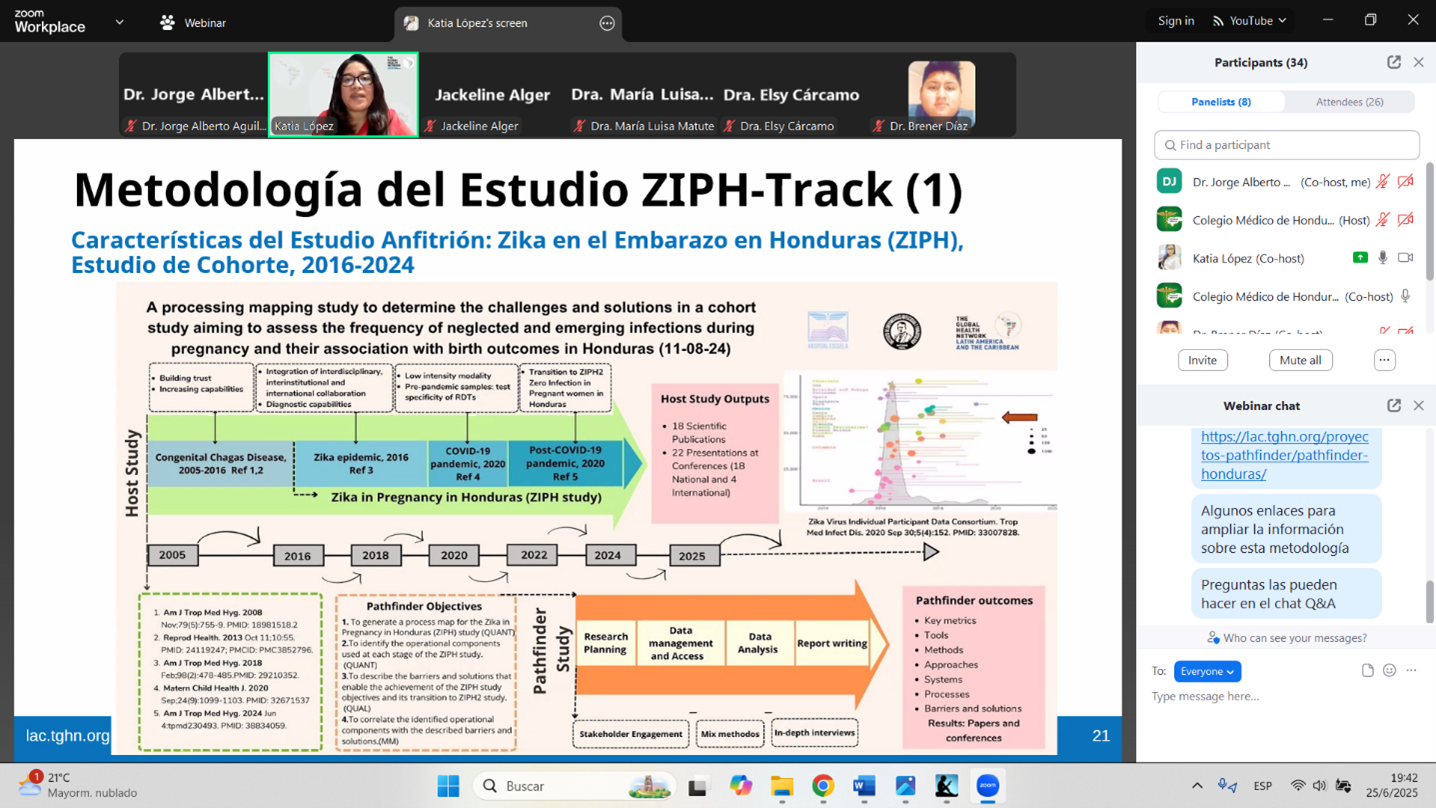Open Task View on the taskbar
The height and width of the screenshot is (808, 1436).
[x=698, y=786]
